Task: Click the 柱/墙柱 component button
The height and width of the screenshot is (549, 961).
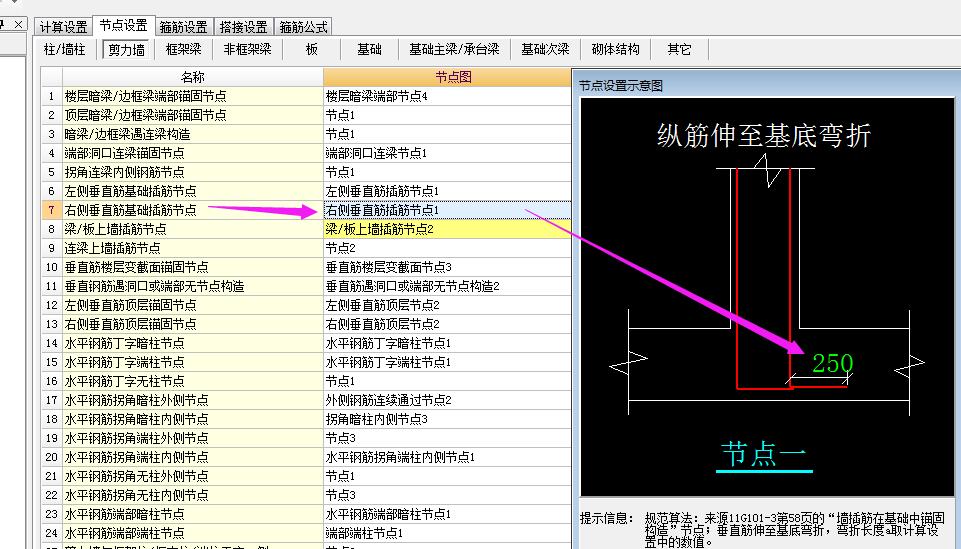Action: click(64, 49)
